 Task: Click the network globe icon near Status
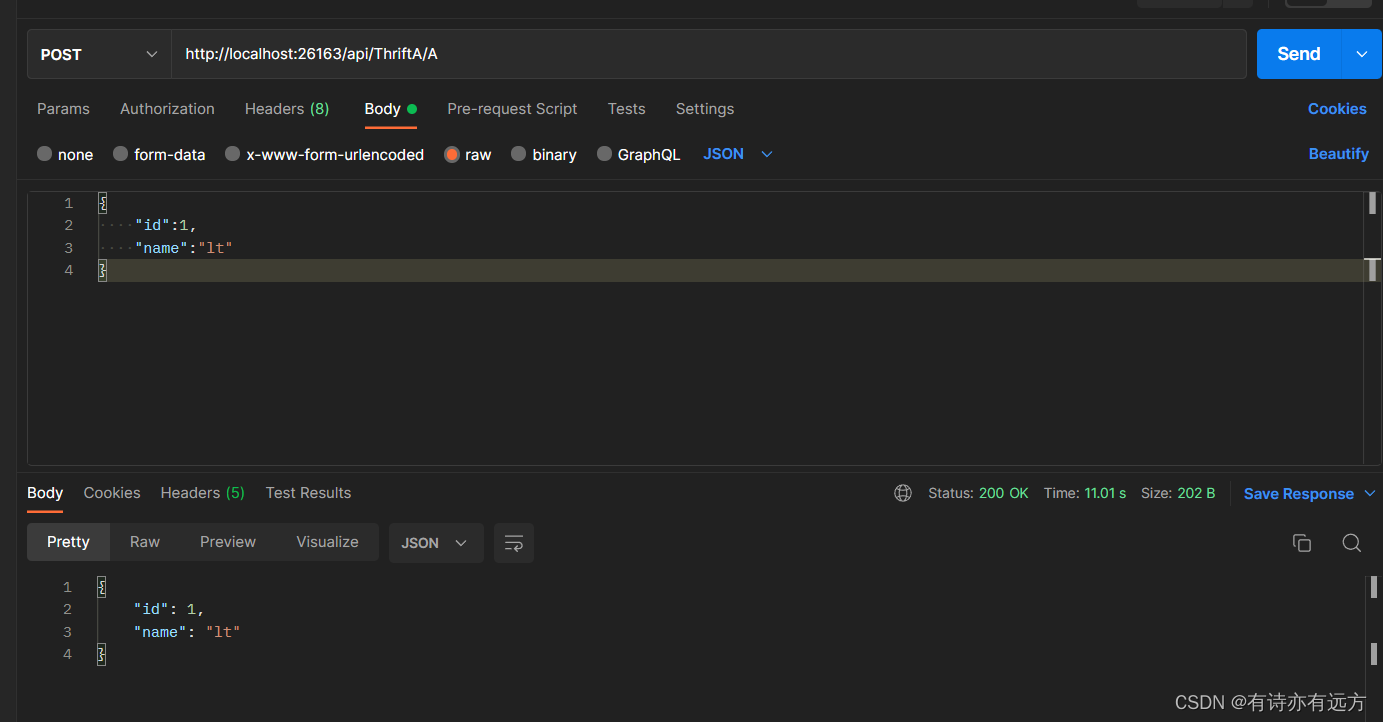tap(903, 493)
